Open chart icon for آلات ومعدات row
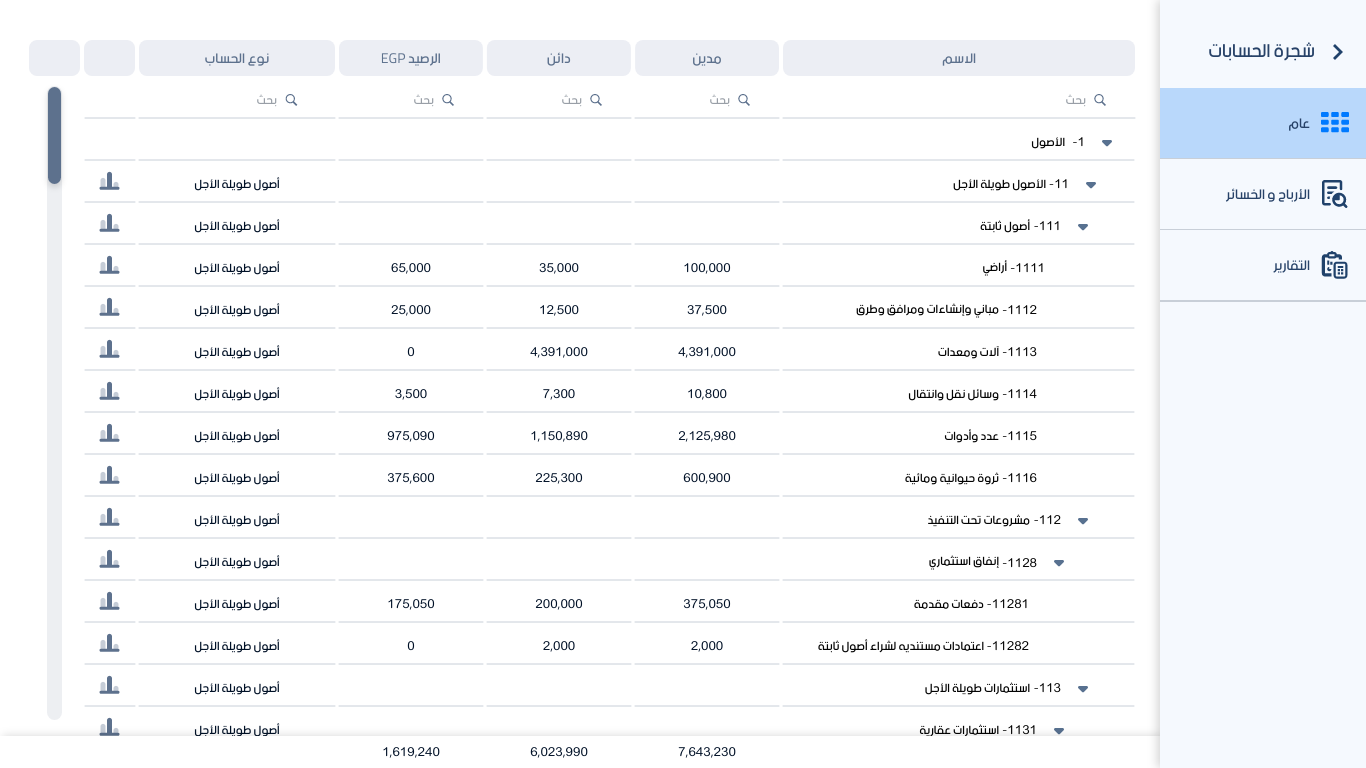1366x768 pixels. (109, 351)
